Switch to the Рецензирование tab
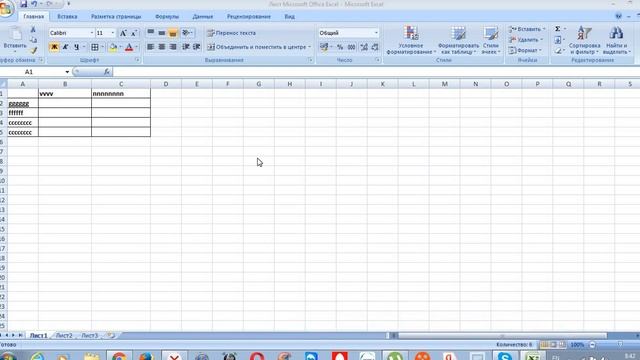640x360 pixels. 249,17
